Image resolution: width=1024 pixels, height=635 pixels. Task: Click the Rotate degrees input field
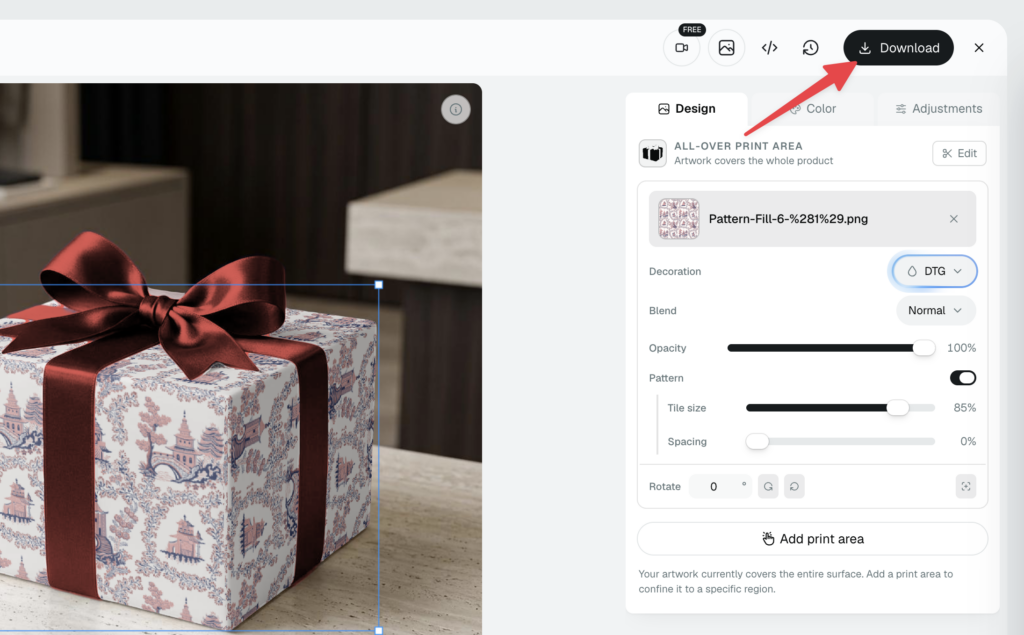pyautogui.click(x=720, y=486)
